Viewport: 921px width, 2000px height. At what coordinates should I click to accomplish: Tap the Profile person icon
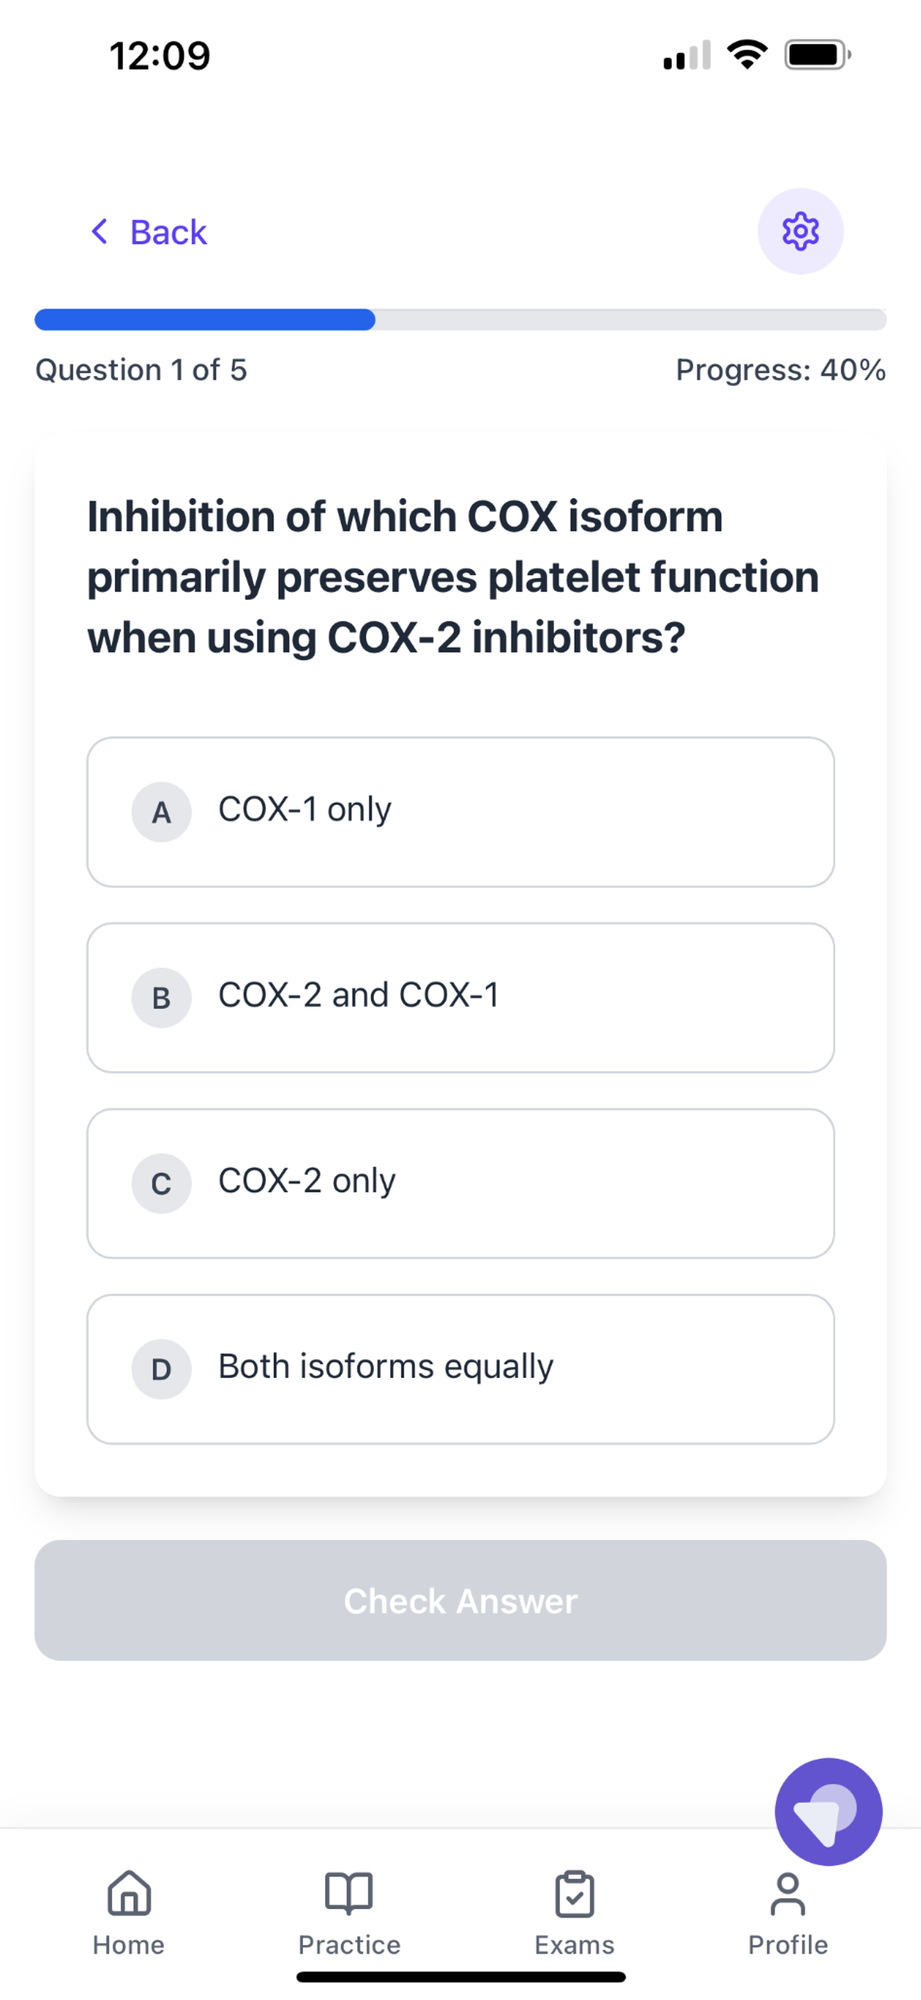(x=788, y=1894)
